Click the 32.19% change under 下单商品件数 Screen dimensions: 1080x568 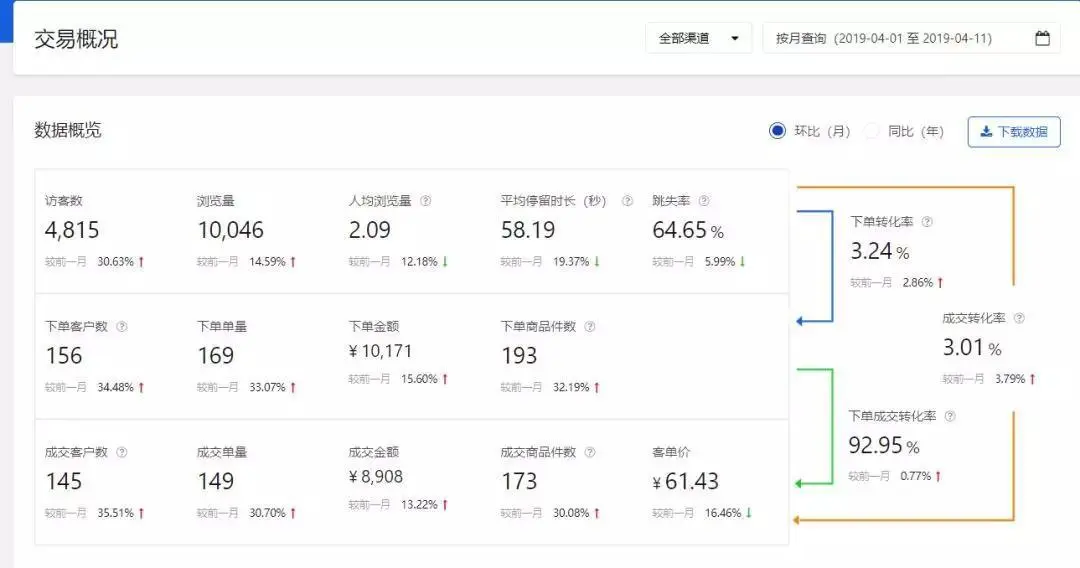(x=571, y=388)
